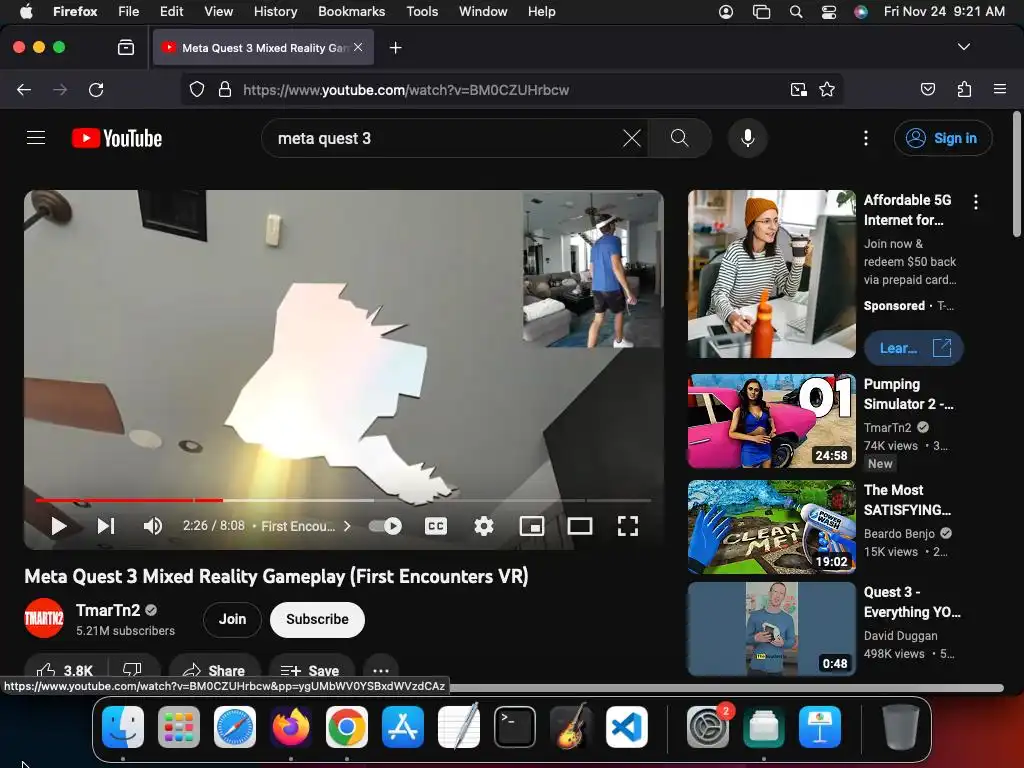
Task: Enter full screen with the fullscreen icon
Action: [628, 526]
